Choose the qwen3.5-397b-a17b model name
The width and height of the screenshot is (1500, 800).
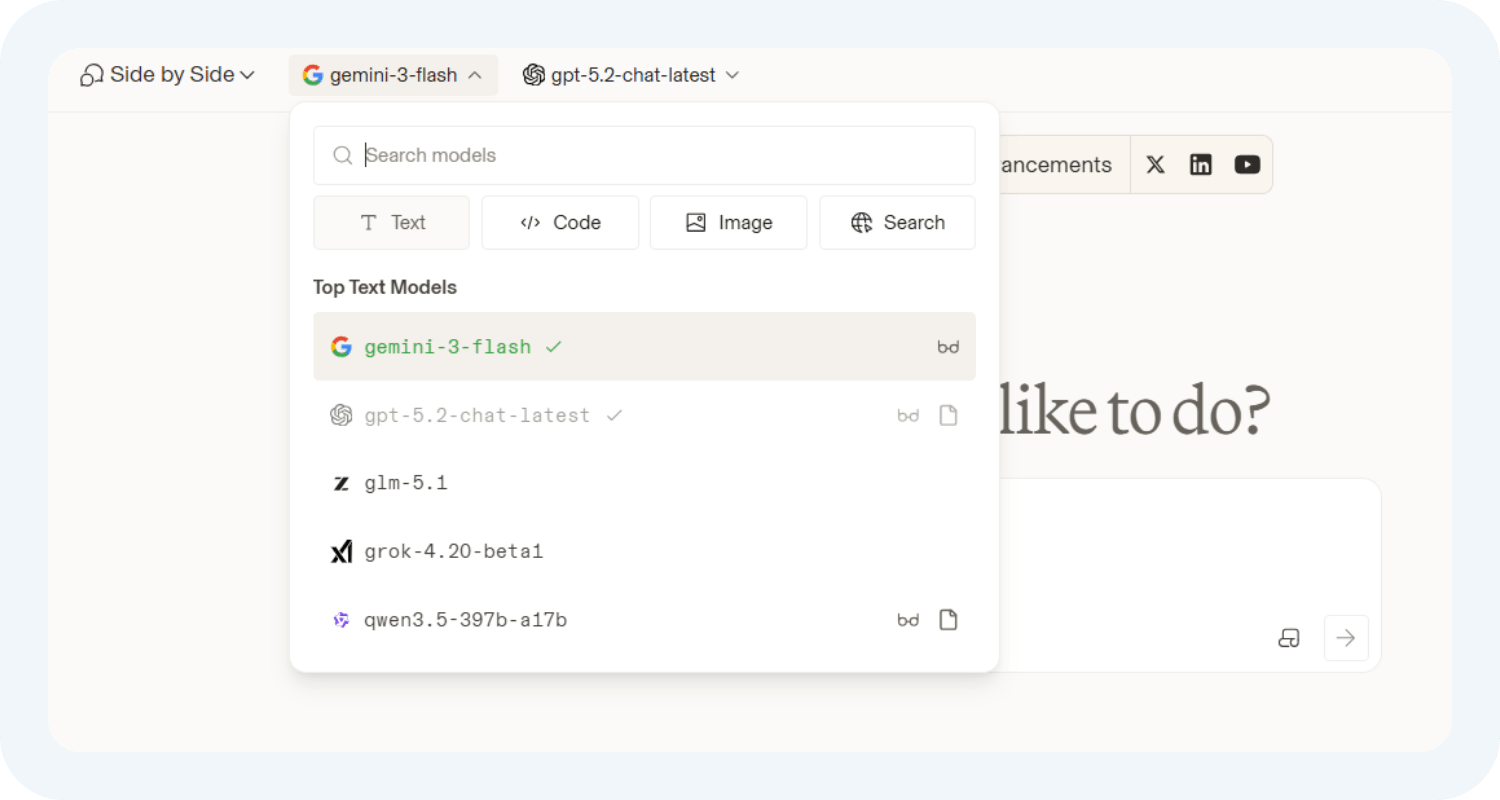(x=466, y=620)
